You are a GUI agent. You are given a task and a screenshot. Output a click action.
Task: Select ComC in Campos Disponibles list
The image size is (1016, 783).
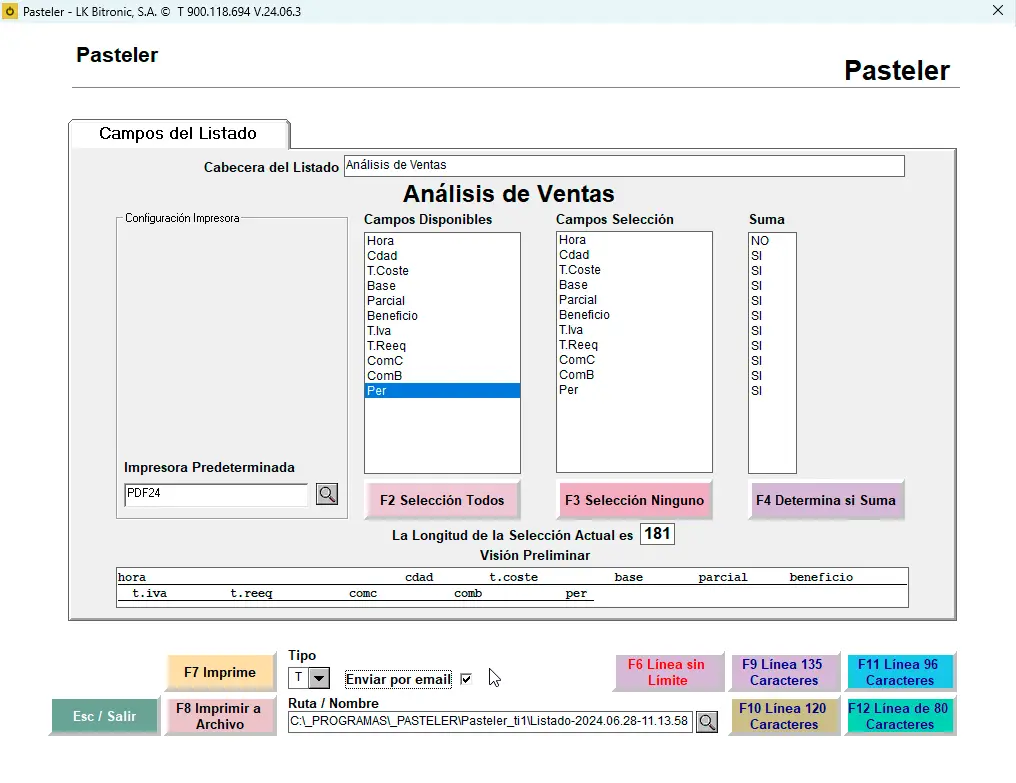(x=442, y=360)
